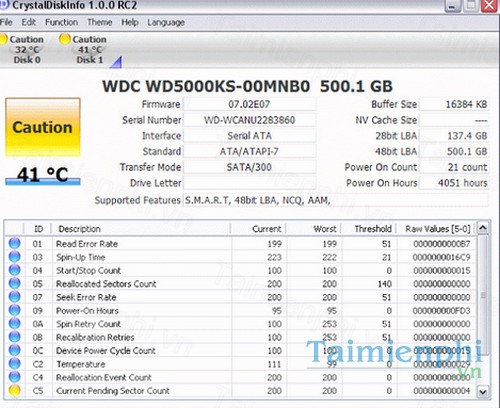The width and height of the screenshot is (500, 408).
Task: Click Supported Features field
Action: tap(336, 200)
